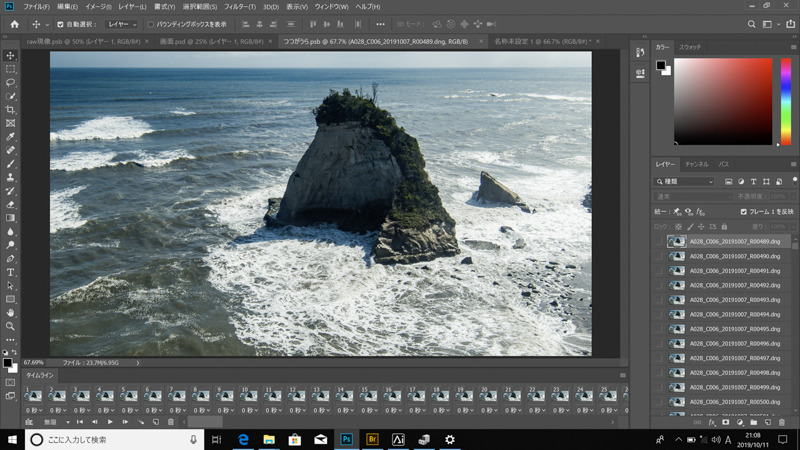This screenshot has width=800, height=450.
Task: Select the Type tool
Action: coord(11,272)
